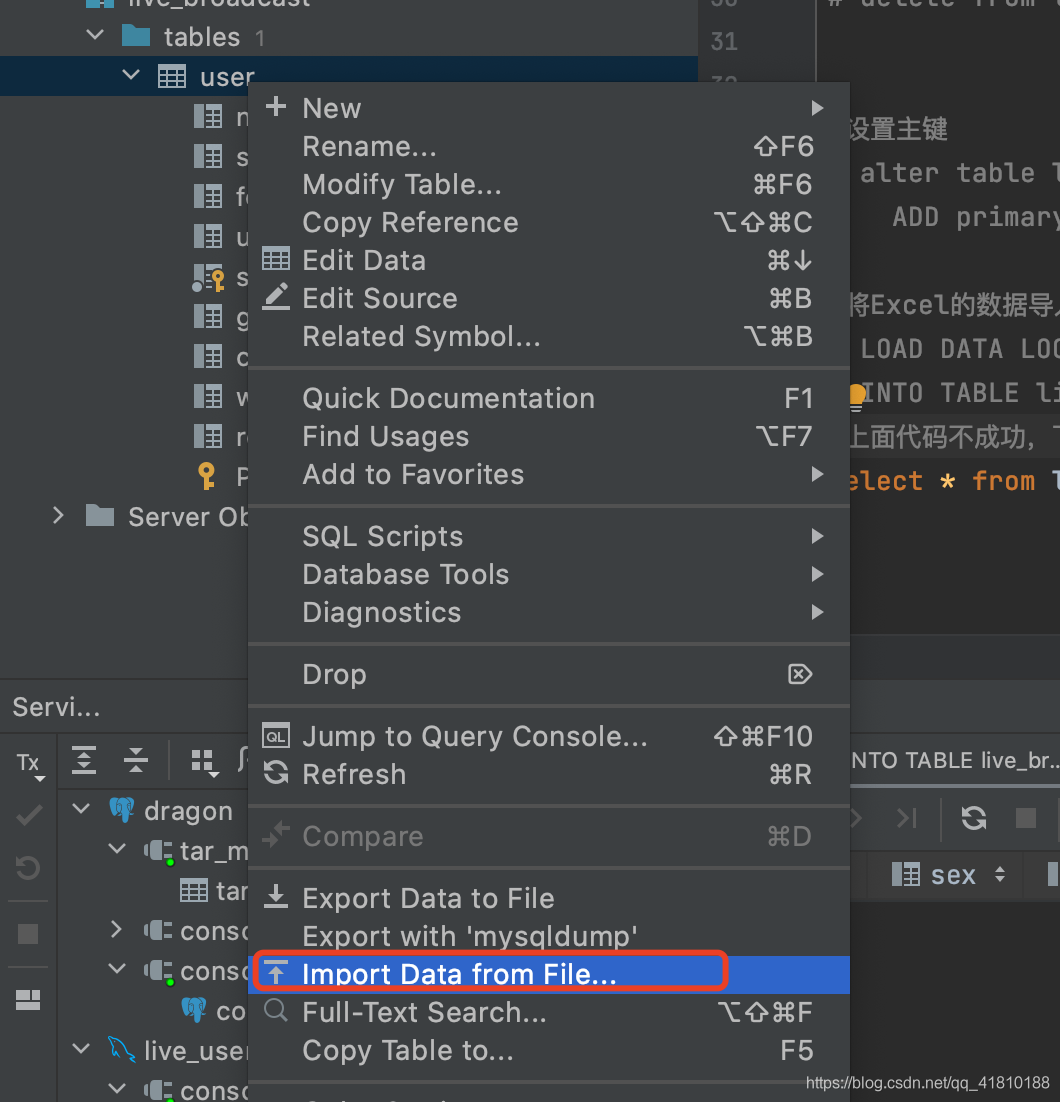
Task: Click the stop square icon in Services sidebar
Action: point(28,934)
